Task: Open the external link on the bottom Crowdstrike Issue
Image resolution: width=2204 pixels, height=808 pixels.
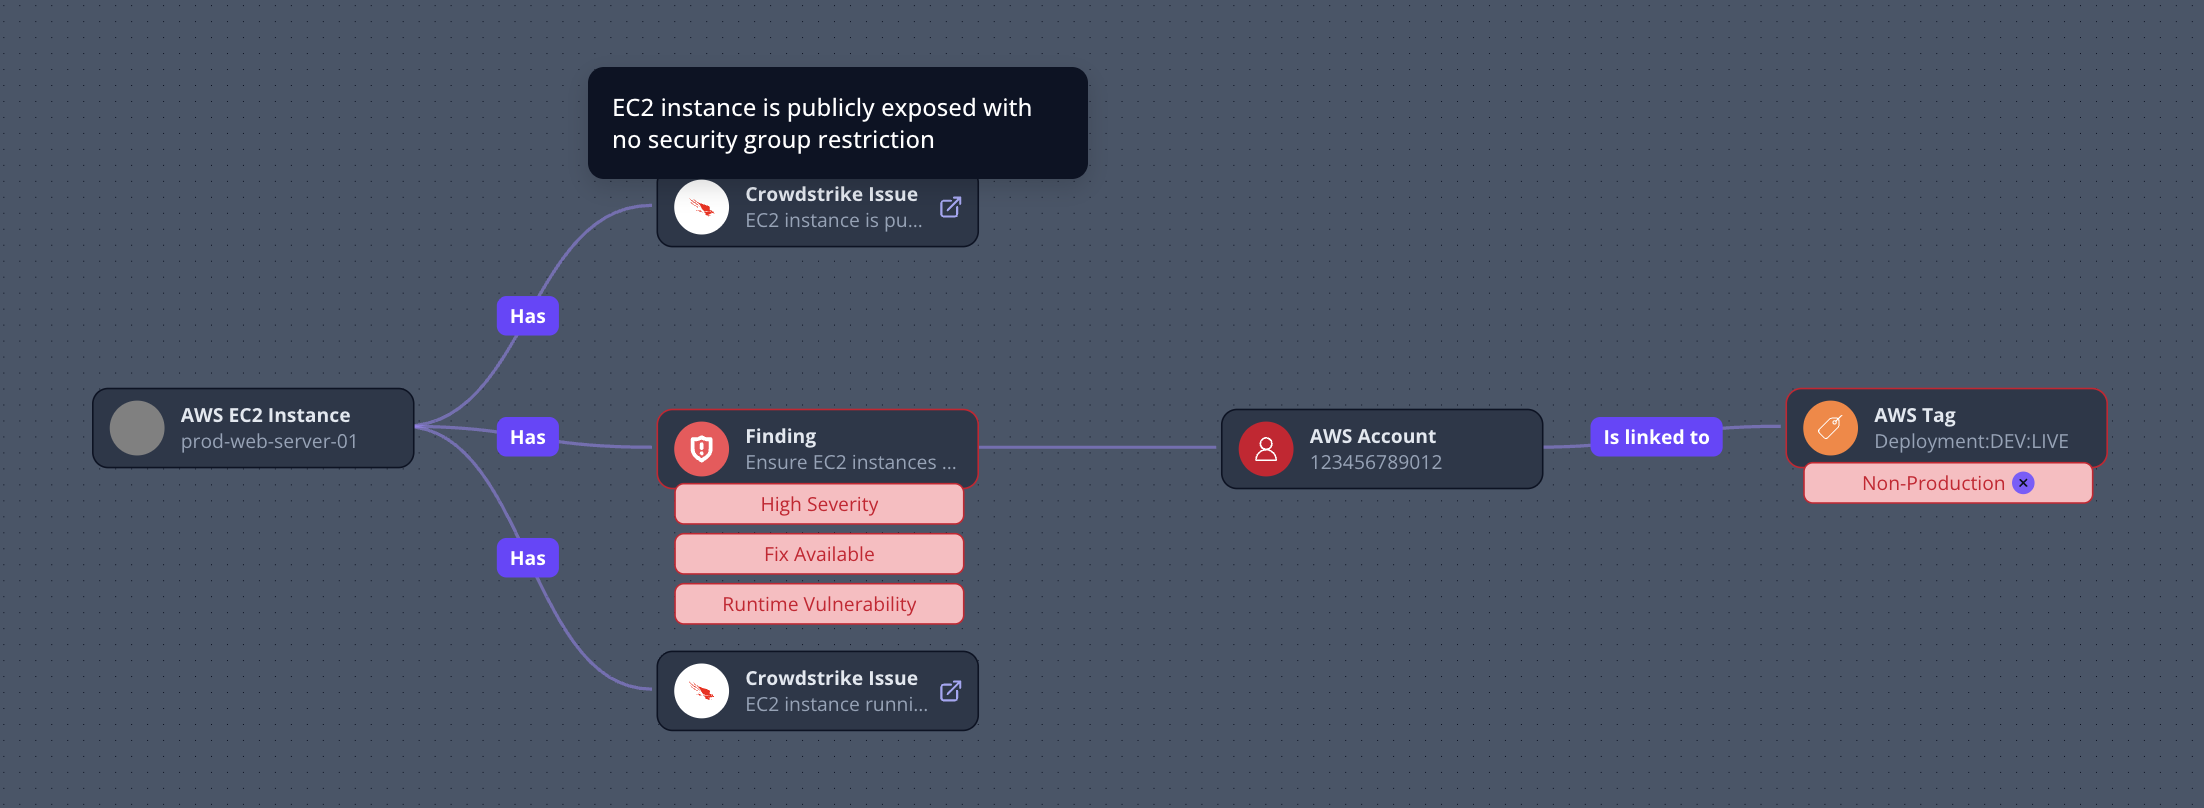Action: point(949,690)
